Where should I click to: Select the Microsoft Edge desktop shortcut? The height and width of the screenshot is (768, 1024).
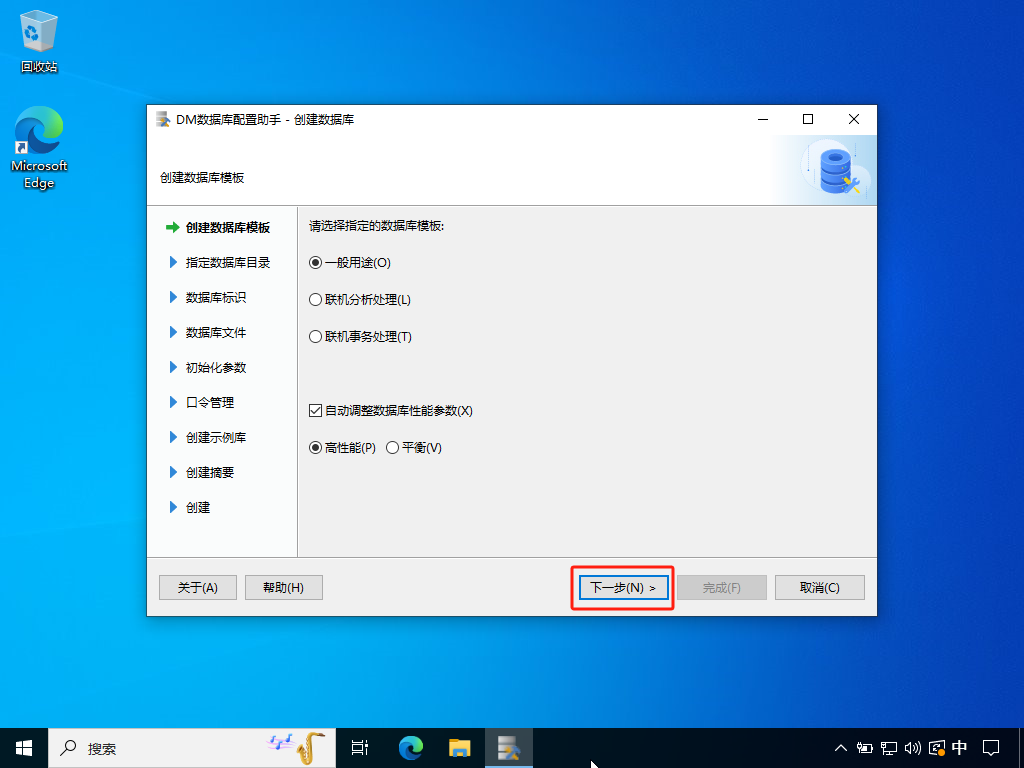coord(39,148)
